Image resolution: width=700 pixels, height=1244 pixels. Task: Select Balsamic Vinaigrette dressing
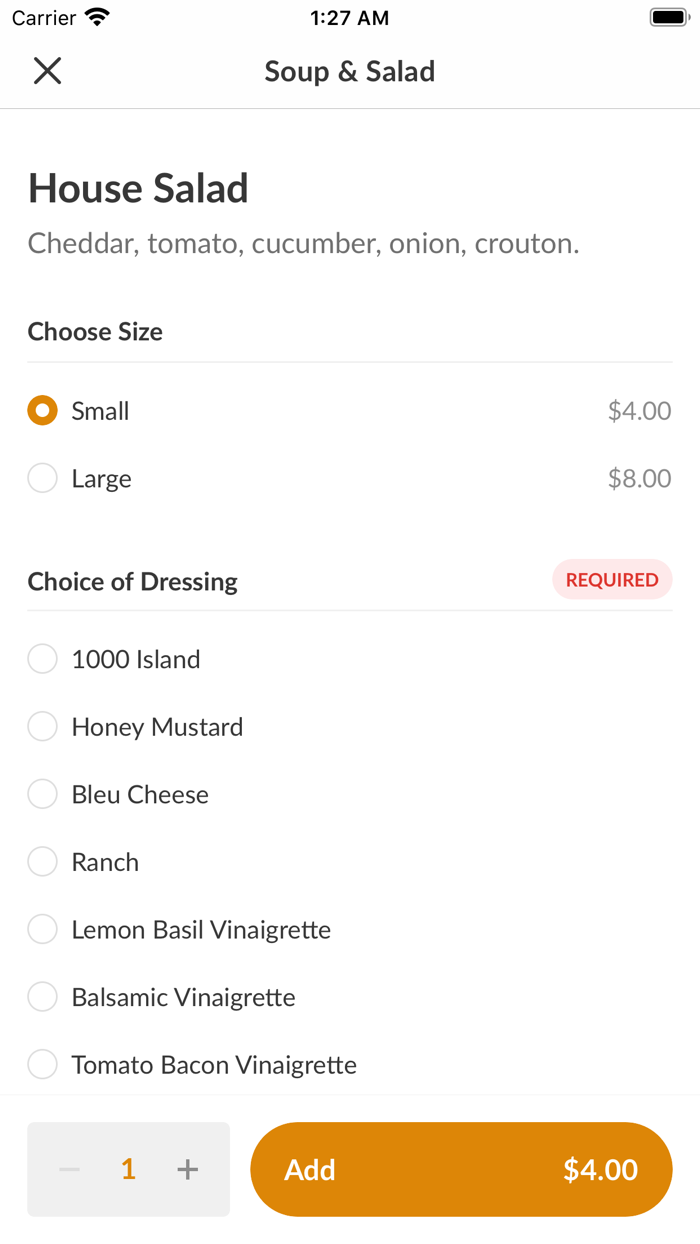(x=42, y=997)
